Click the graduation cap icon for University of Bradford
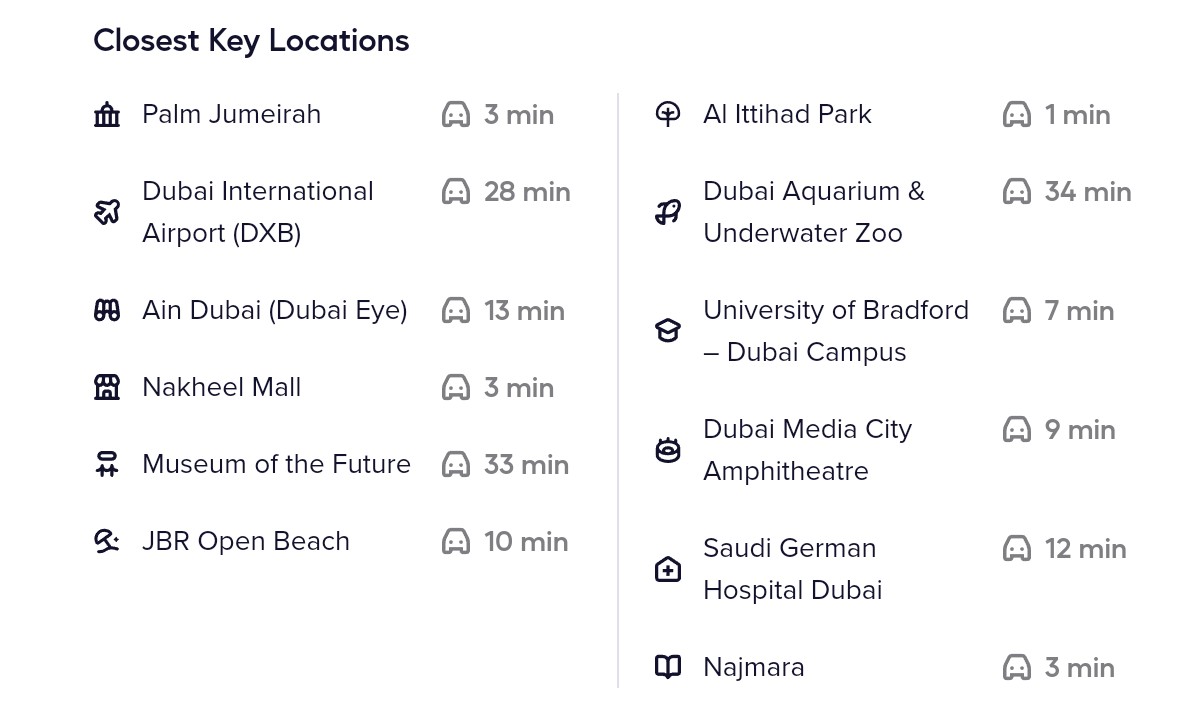Image resolution: width=1191 pixels, height=726 pixels. click(x=668, y=331)
